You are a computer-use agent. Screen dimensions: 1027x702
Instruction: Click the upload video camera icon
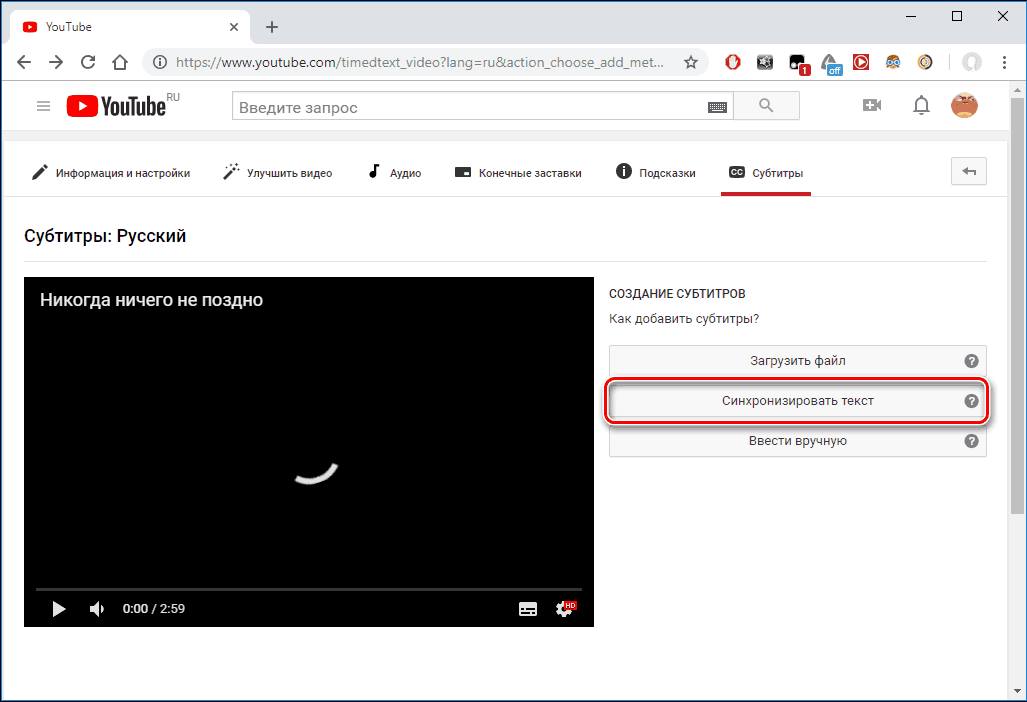click(872, 106)
